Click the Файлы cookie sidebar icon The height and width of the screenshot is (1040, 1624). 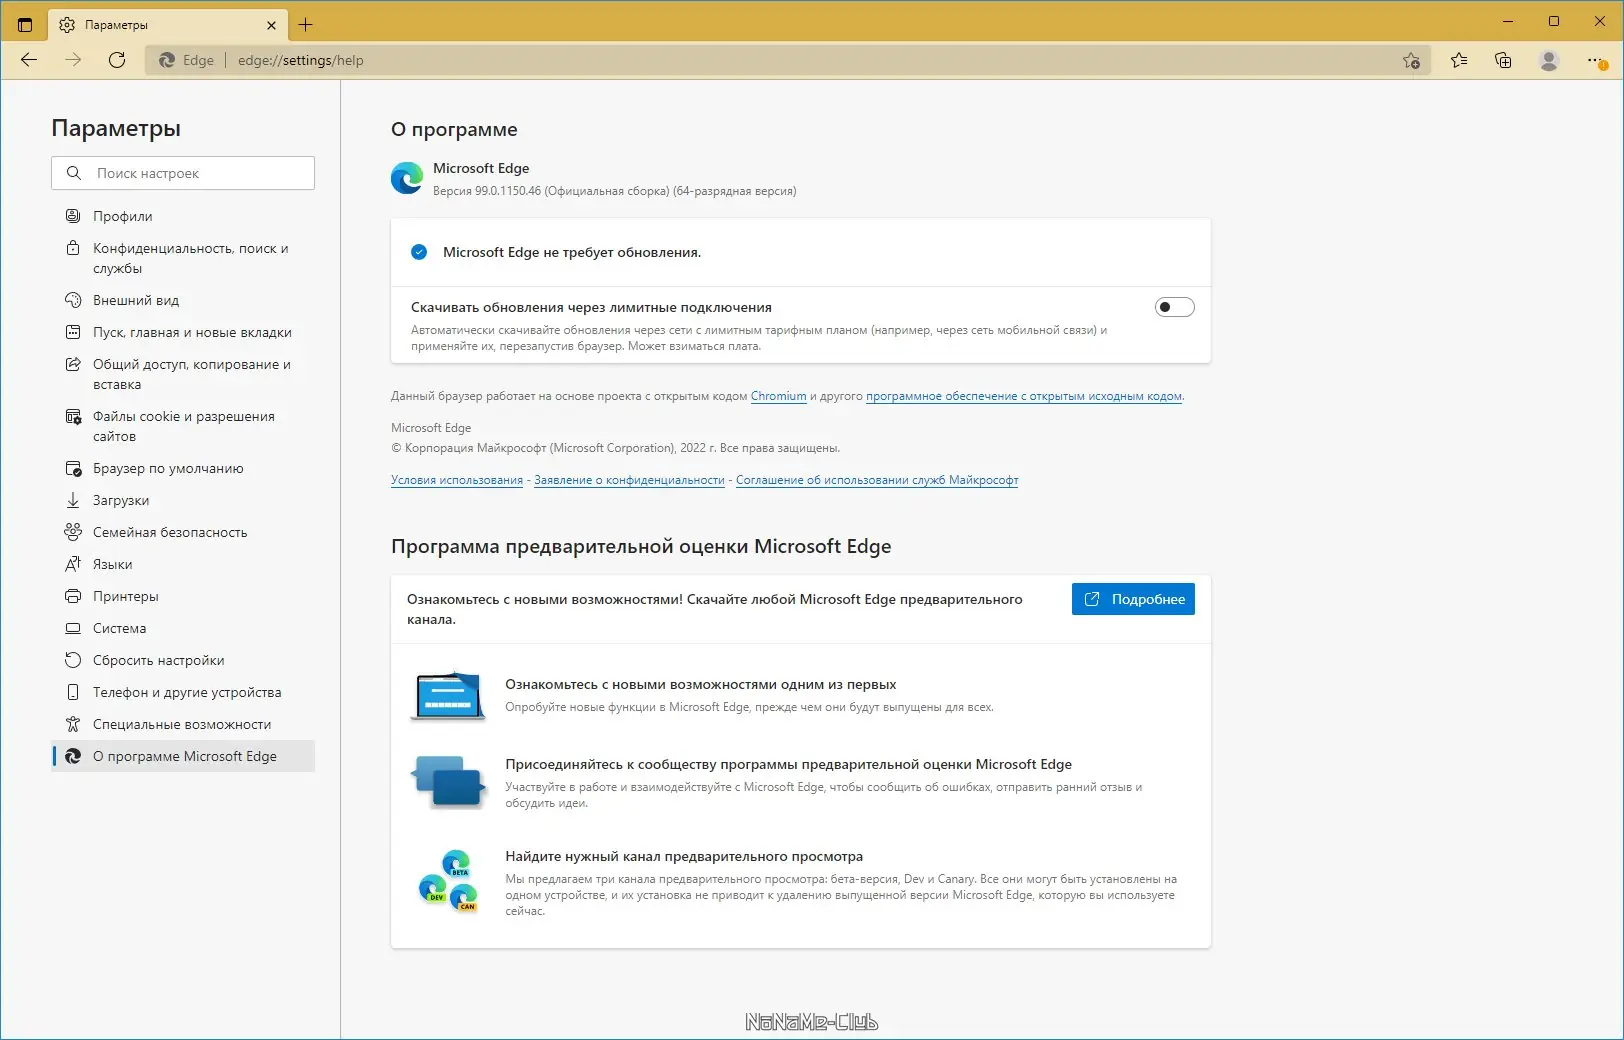click(x=73, y=416)
